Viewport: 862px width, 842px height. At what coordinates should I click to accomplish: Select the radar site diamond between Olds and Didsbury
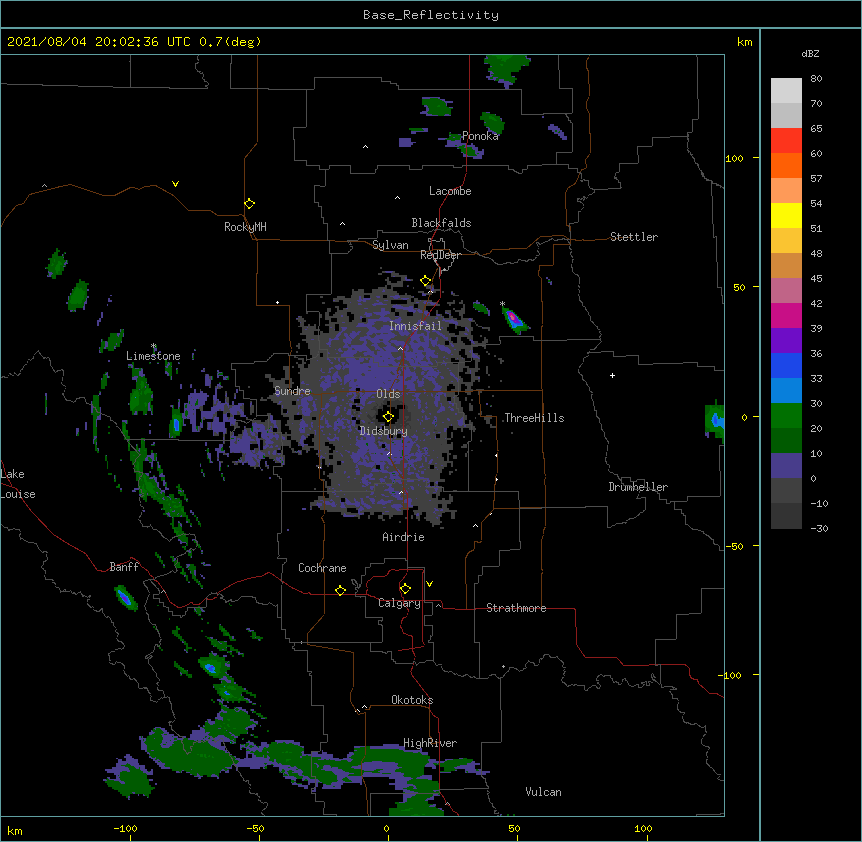tap(388, 417)
